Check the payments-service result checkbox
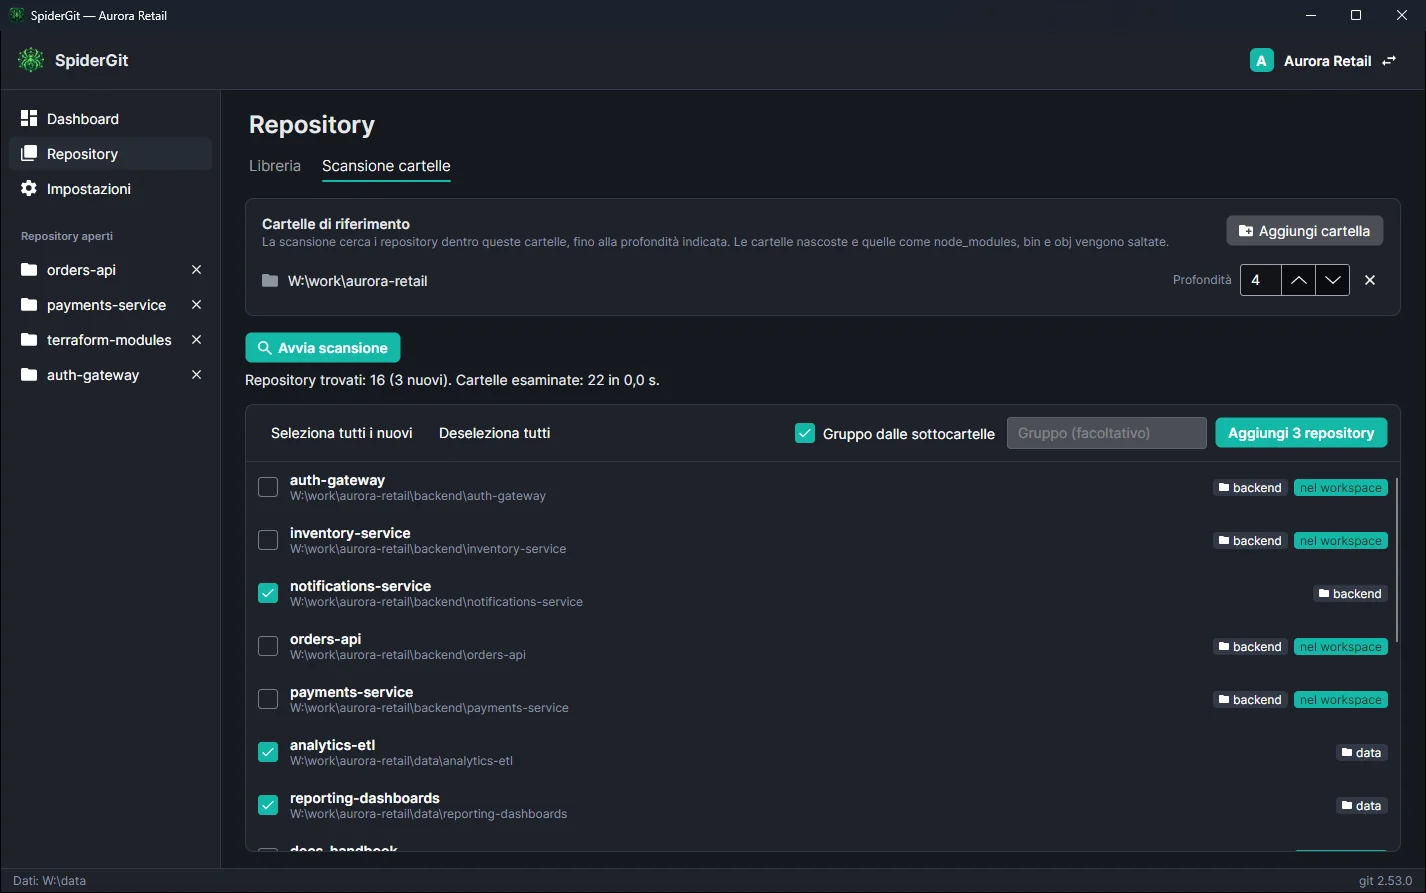Viewport: 1426px width, 893px height. pos(268,699)
